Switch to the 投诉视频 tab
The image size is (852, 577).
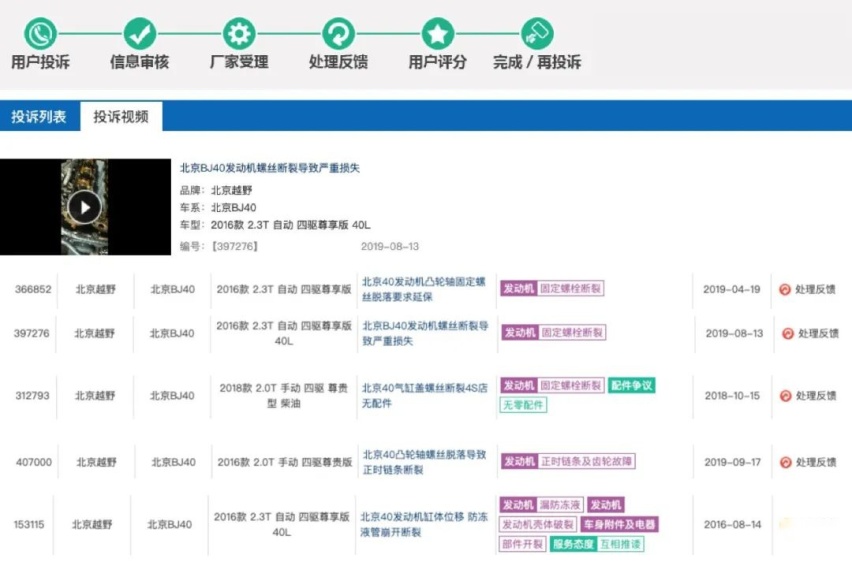click(x=121, y=116)
